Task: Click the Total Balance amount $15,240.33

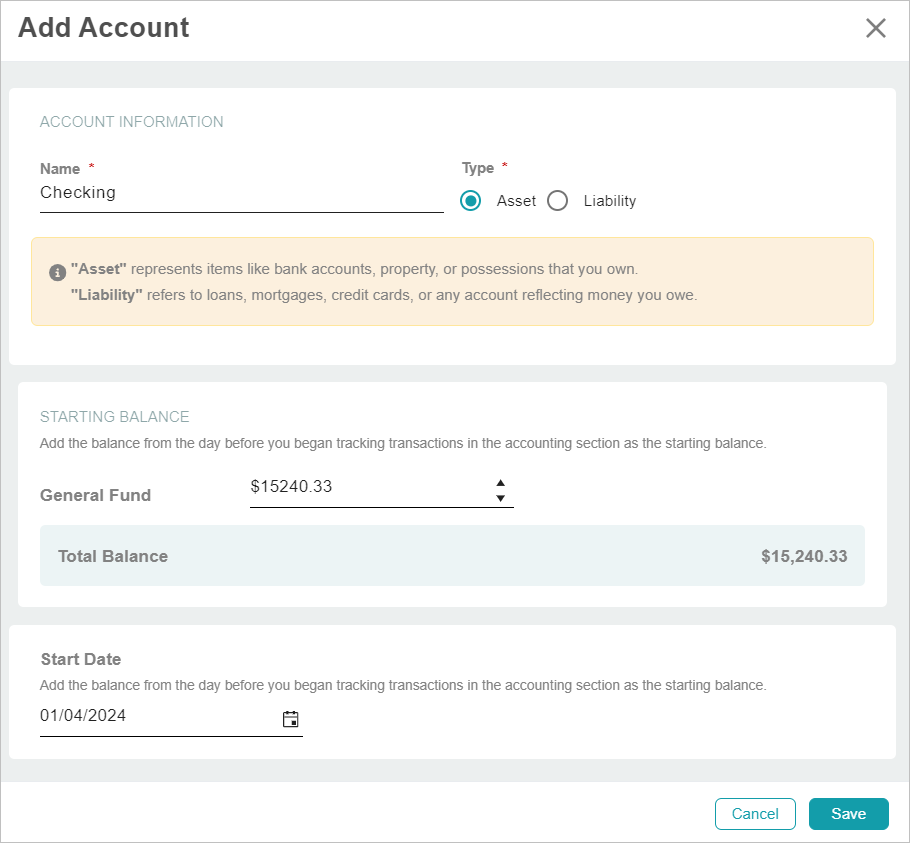Action: pyautogui.click(x=804, y=556)
